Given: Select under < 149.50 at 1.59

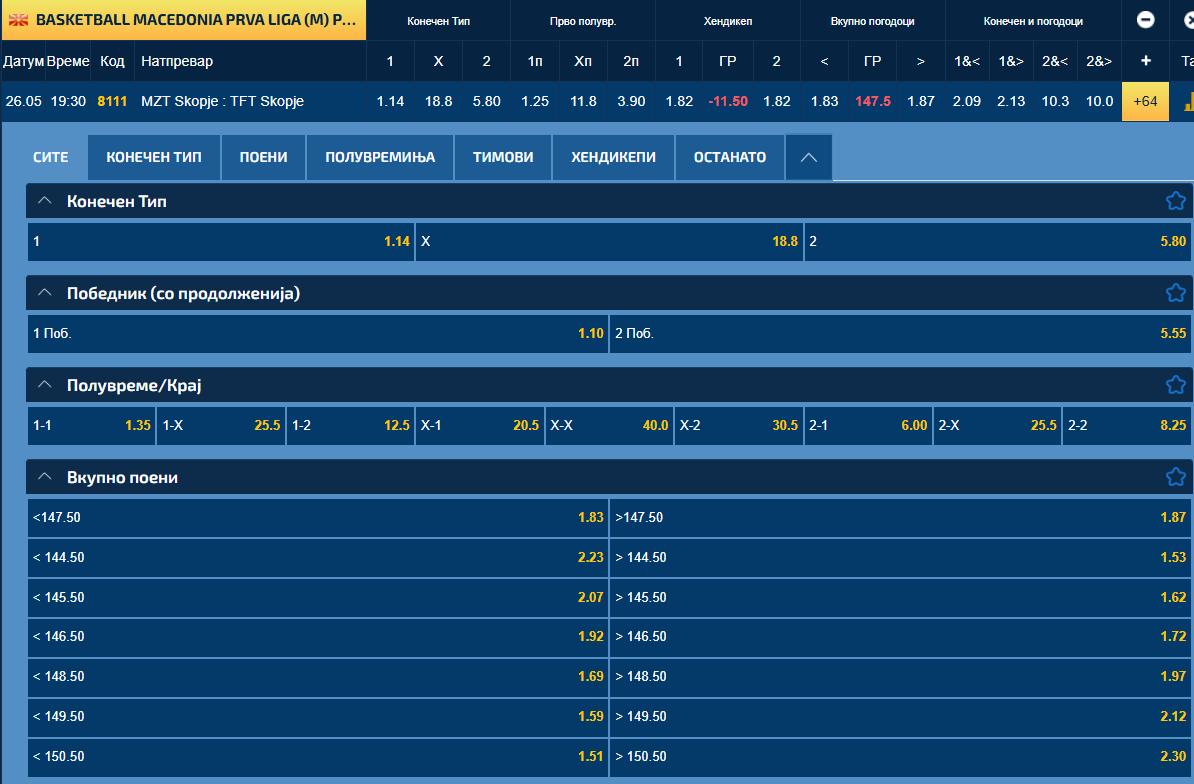Looking at the screenshot, I should point(318,716).
